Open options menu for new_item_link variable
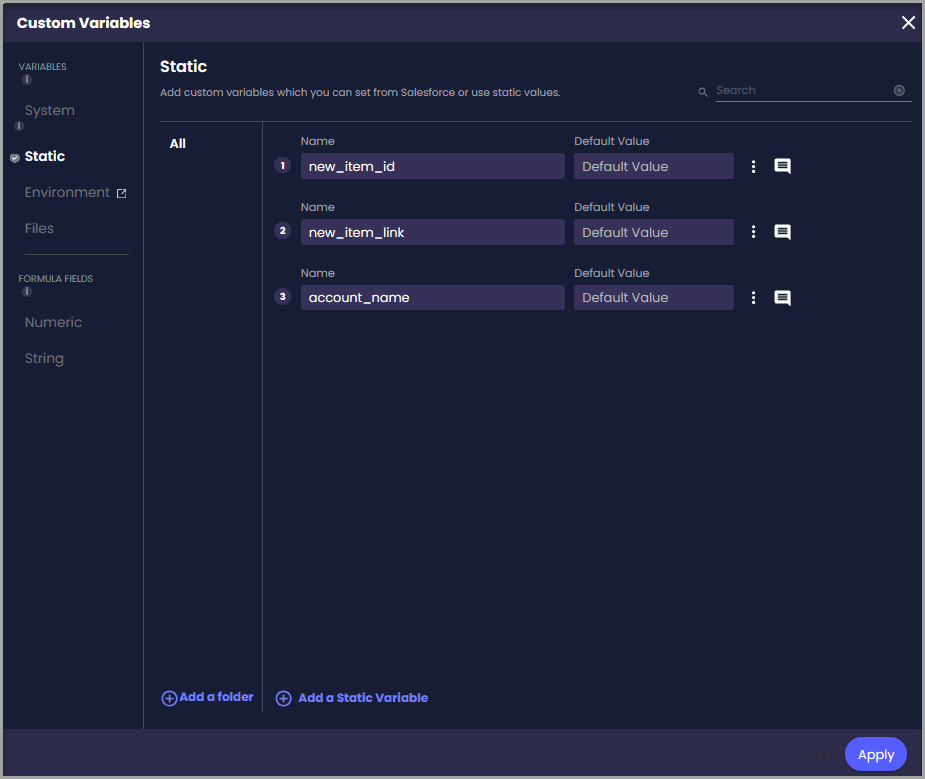The width and height of the screenshot is (925, 779). click(x=753, y=232)
